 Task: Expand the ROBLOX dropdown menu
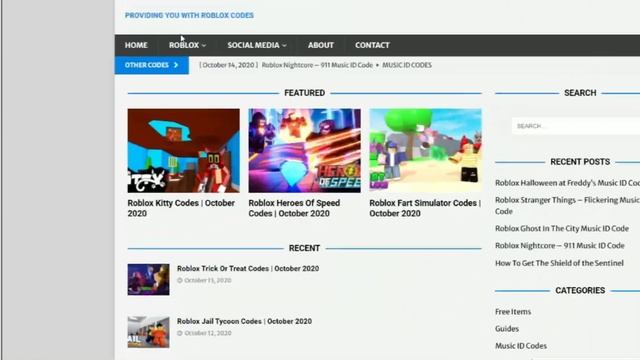187,45
